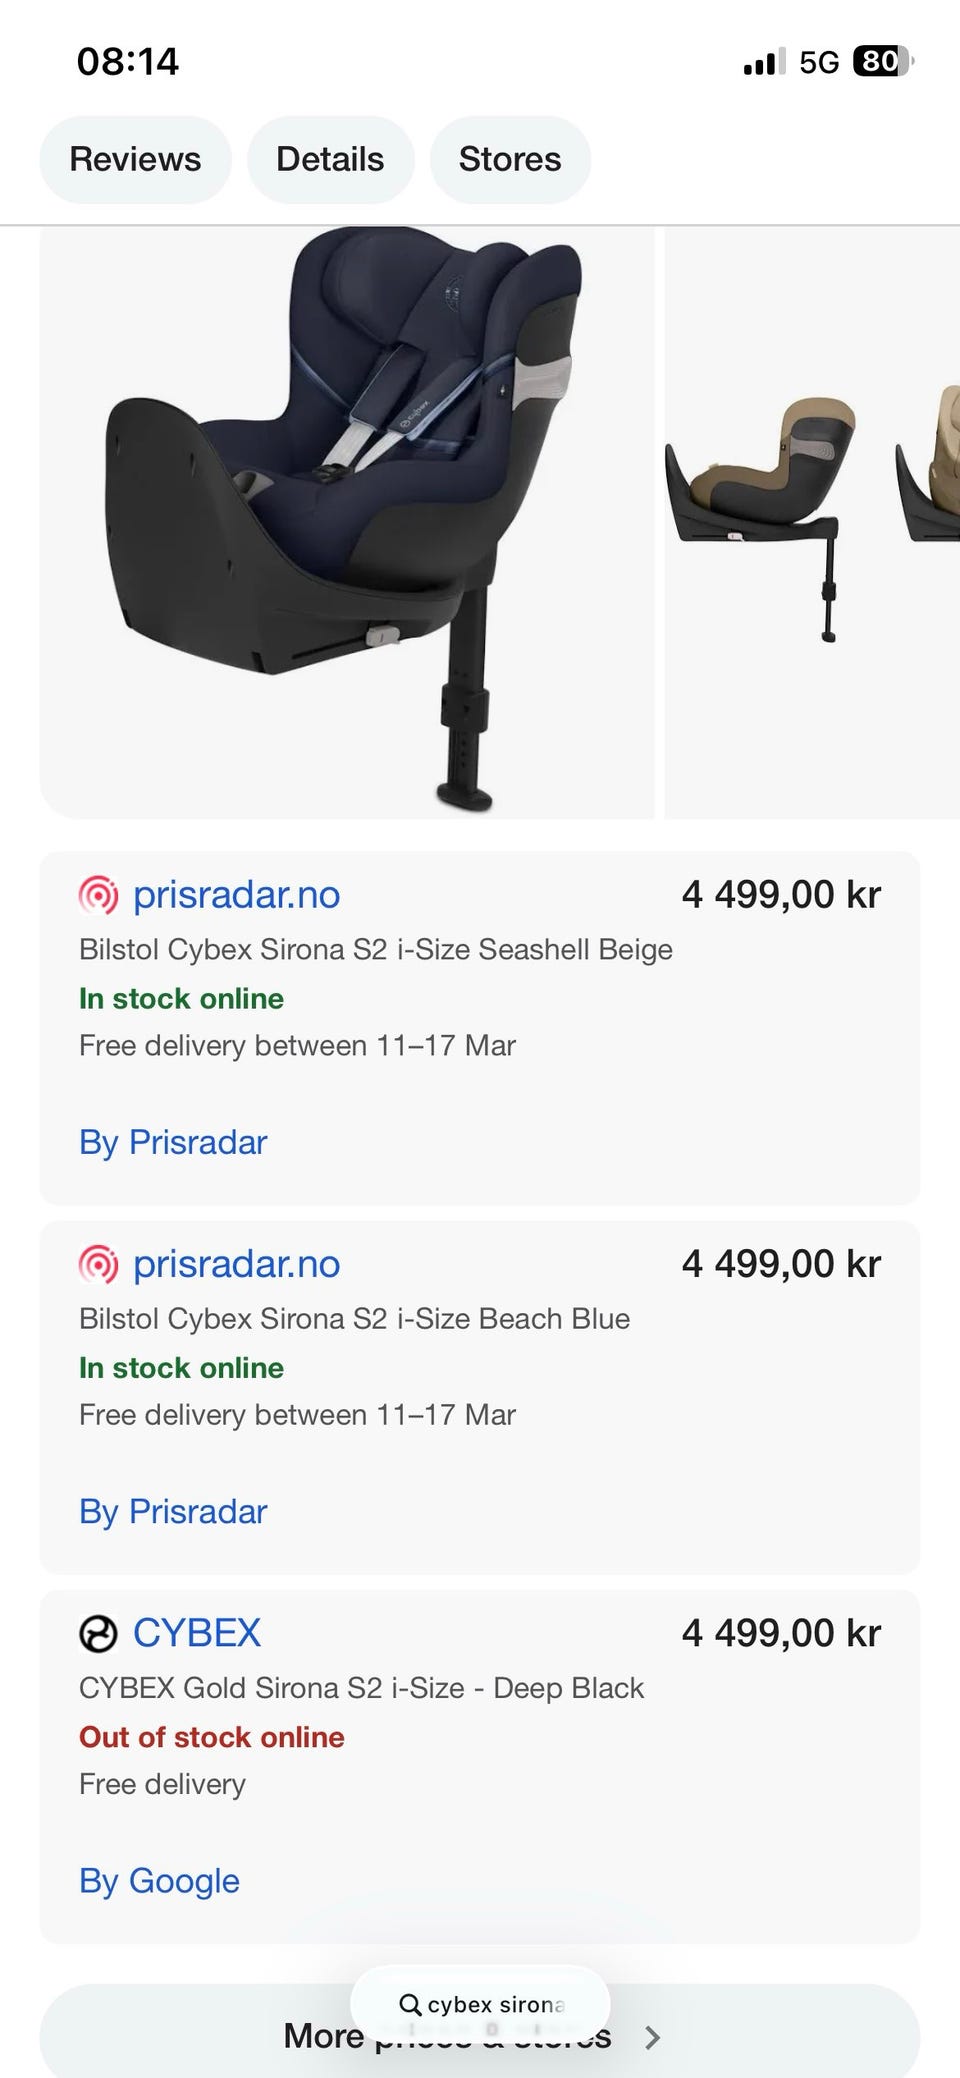Open prisradar.no link for Seashell Beige

[x=236, y=895]
